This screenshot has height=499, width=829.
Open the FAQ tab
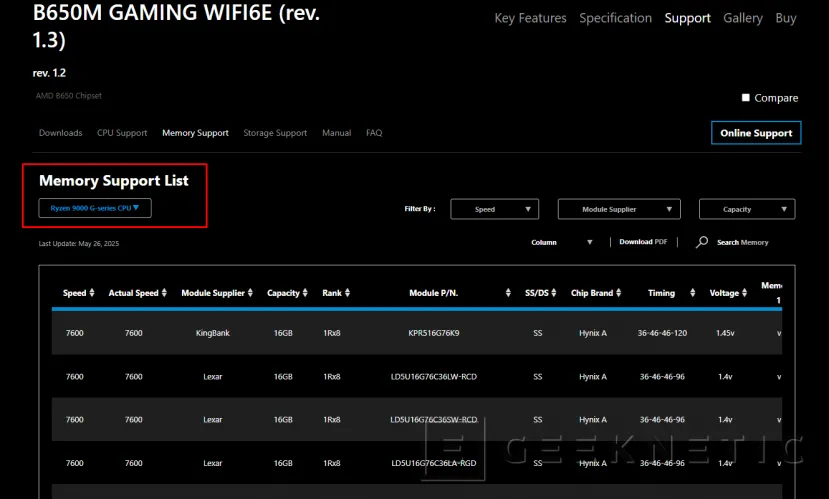pyautogui.click(x=374, y=133)
